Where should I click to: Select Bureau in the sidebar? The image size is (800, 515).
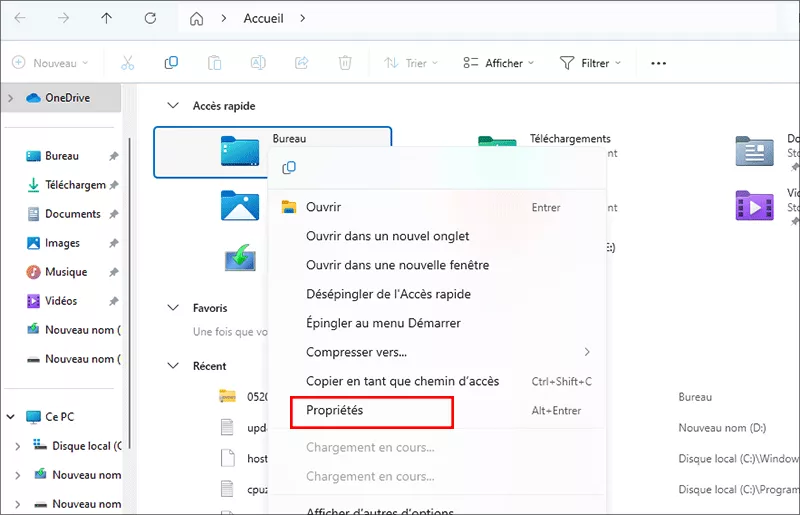(62, 156)
